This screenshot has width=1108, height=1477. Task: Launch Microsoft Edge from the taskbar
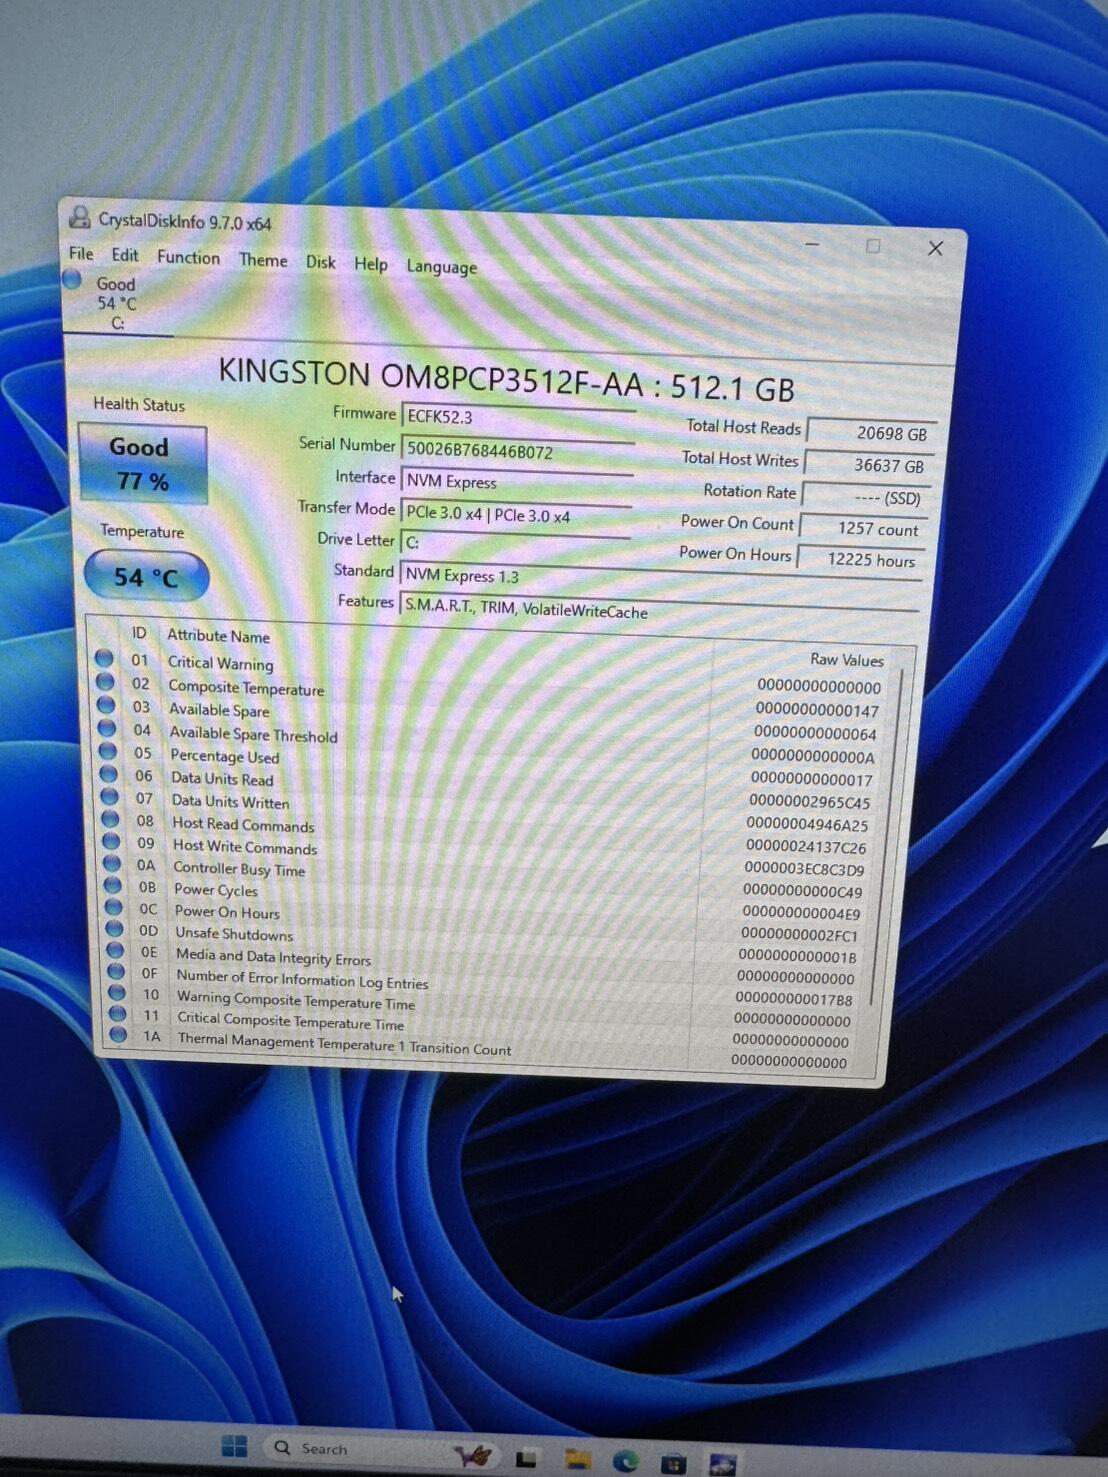[626, 1461]
